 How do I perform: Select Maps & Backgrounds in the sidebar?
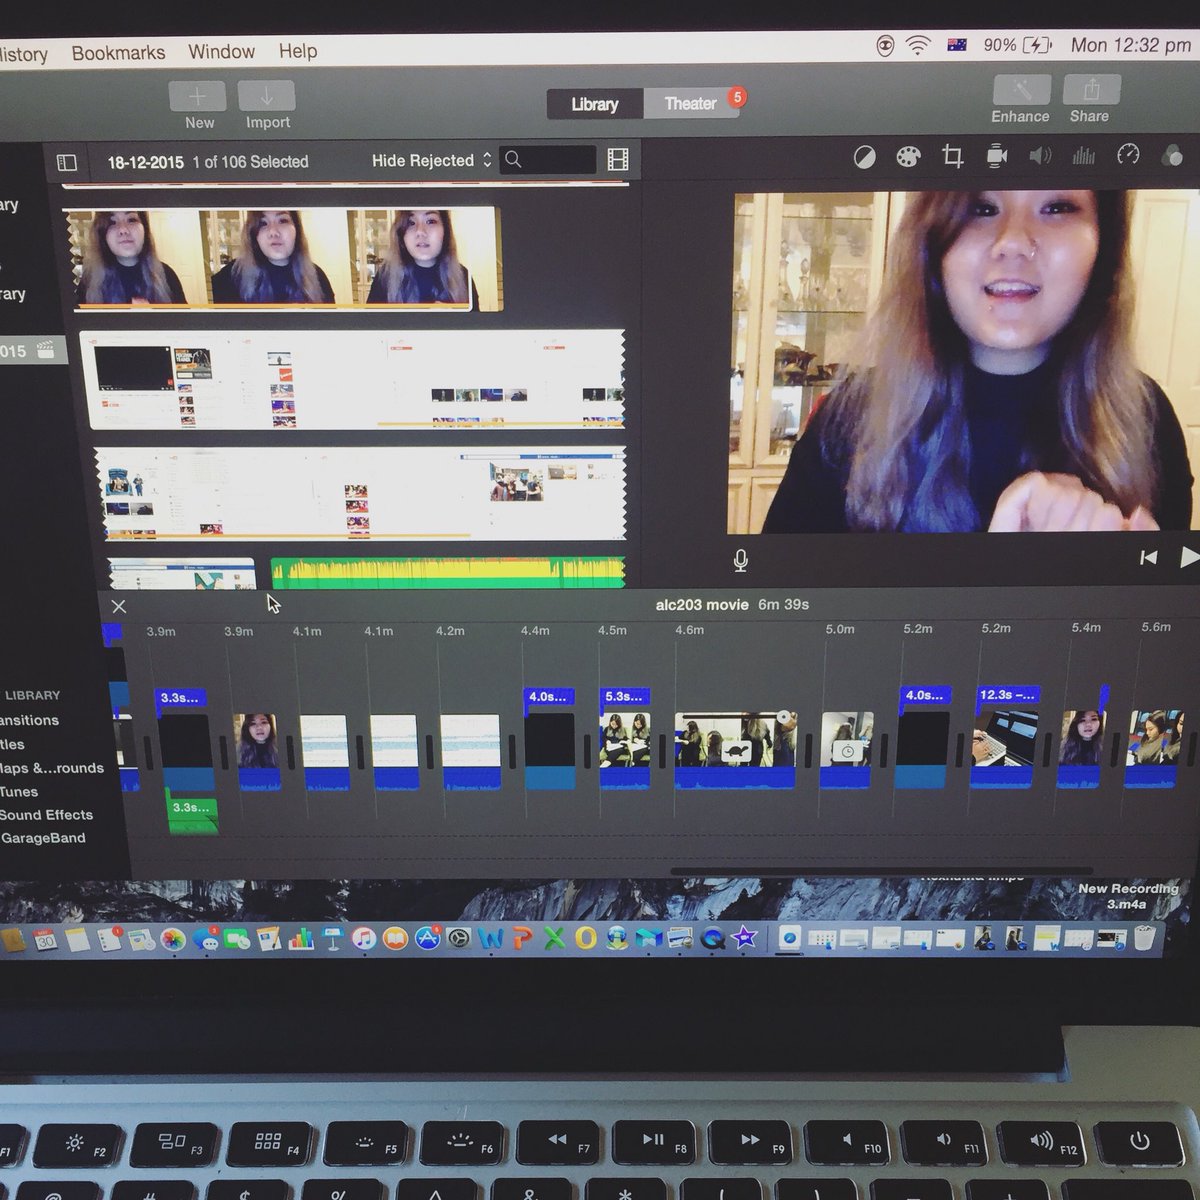[x=51, y=768]
